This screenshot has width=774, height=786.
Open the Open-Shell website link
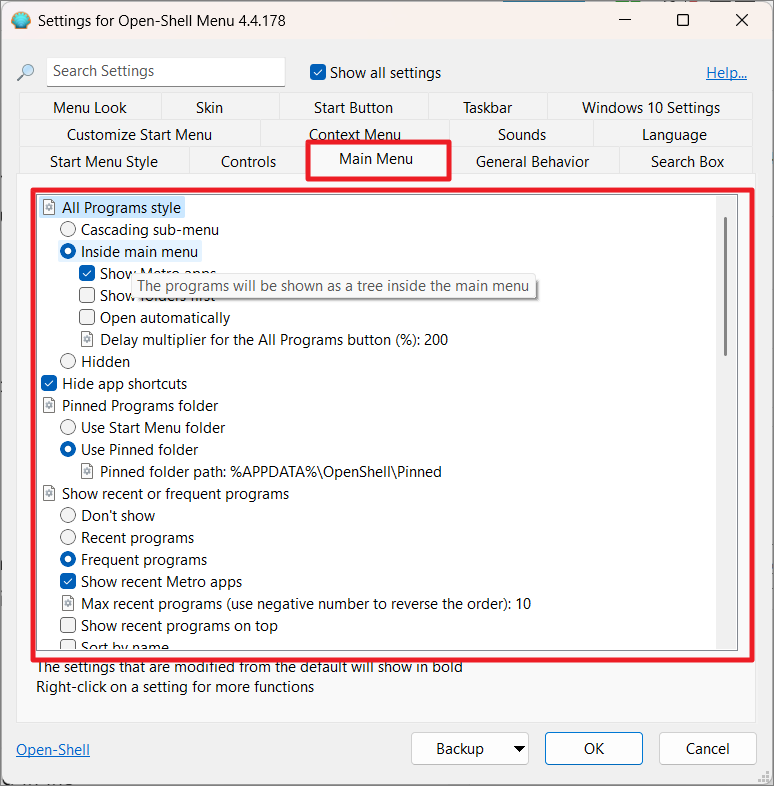point(53,749)
